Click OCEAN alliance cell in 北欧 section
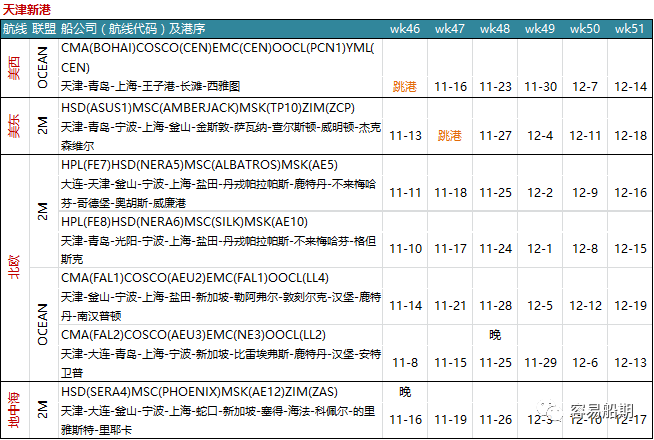The height and width of the screenshot is (440, 654). pyautogui.click(x=43, y=324)
